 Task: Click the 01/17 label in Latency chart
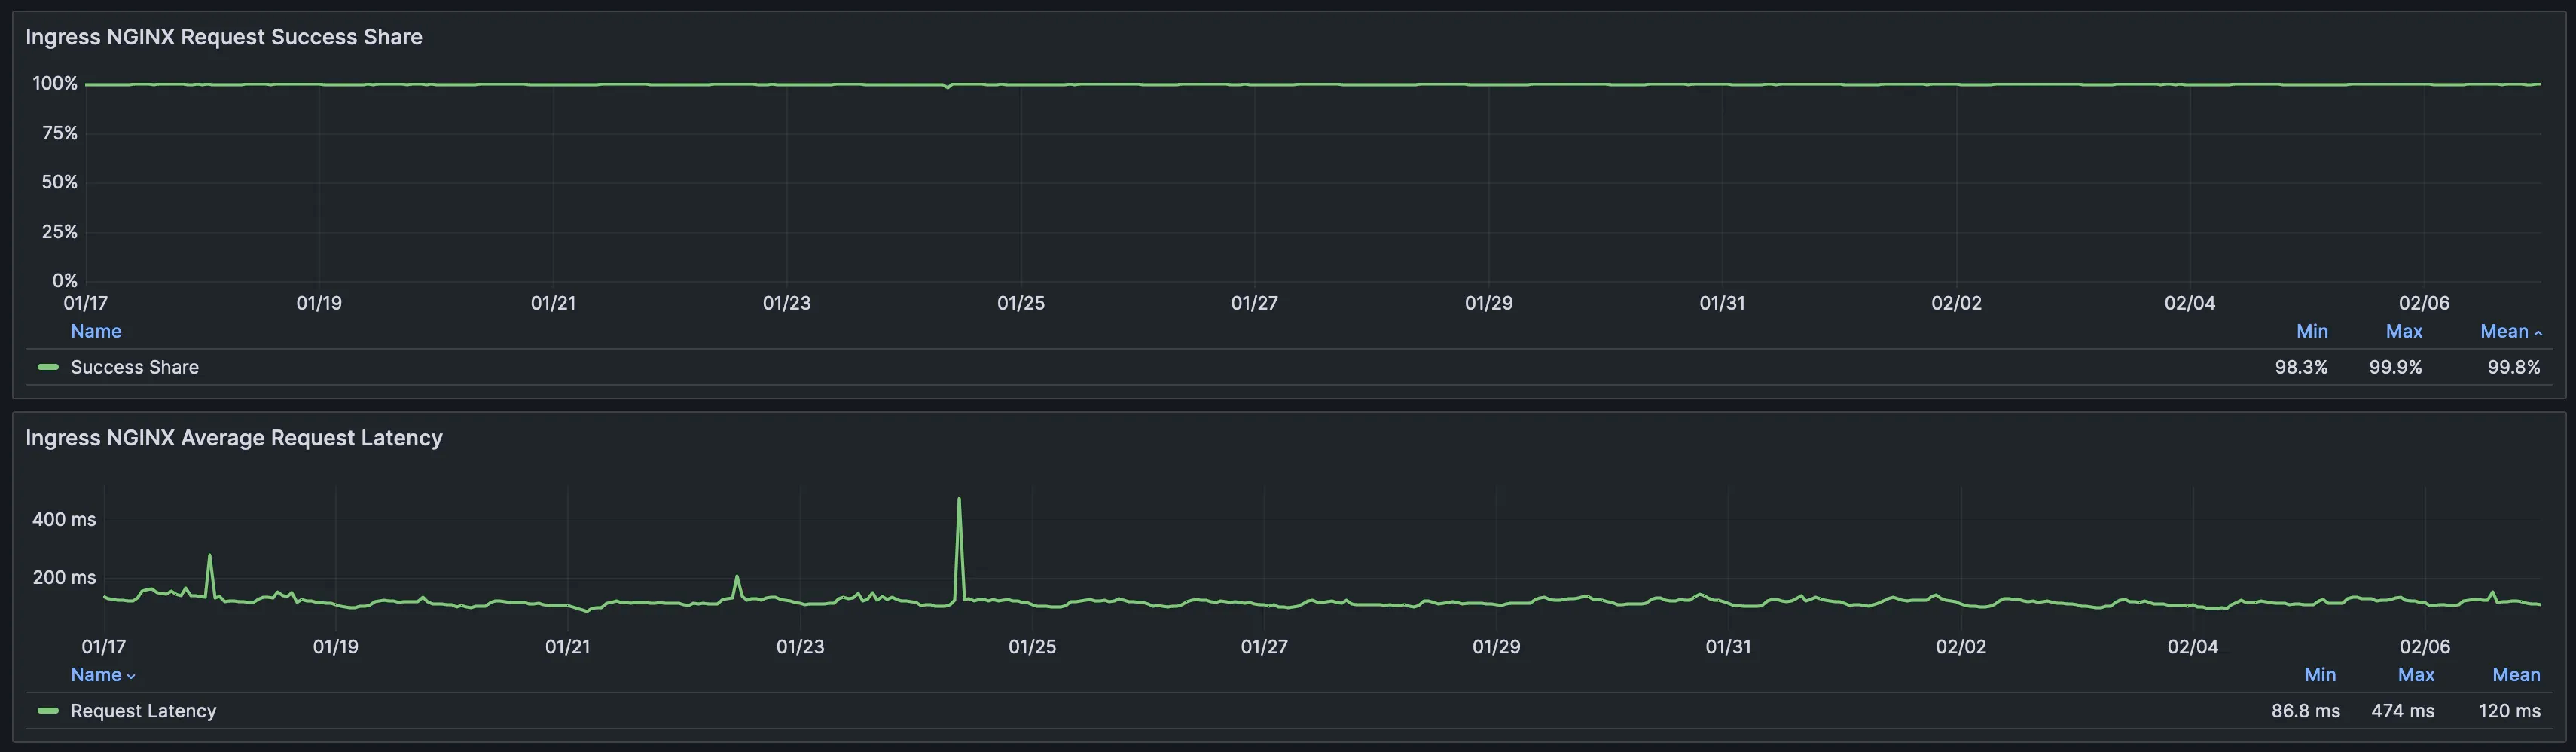point(103,647)
